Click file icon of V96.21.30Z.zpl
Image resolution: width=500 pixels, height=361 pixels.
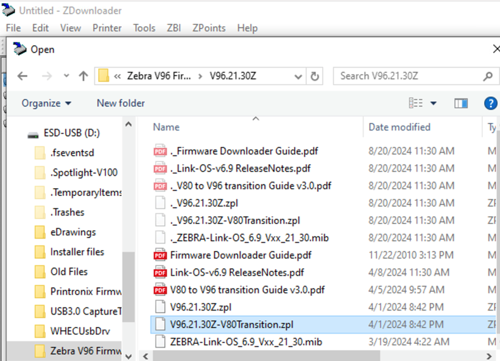pos(160,307)
